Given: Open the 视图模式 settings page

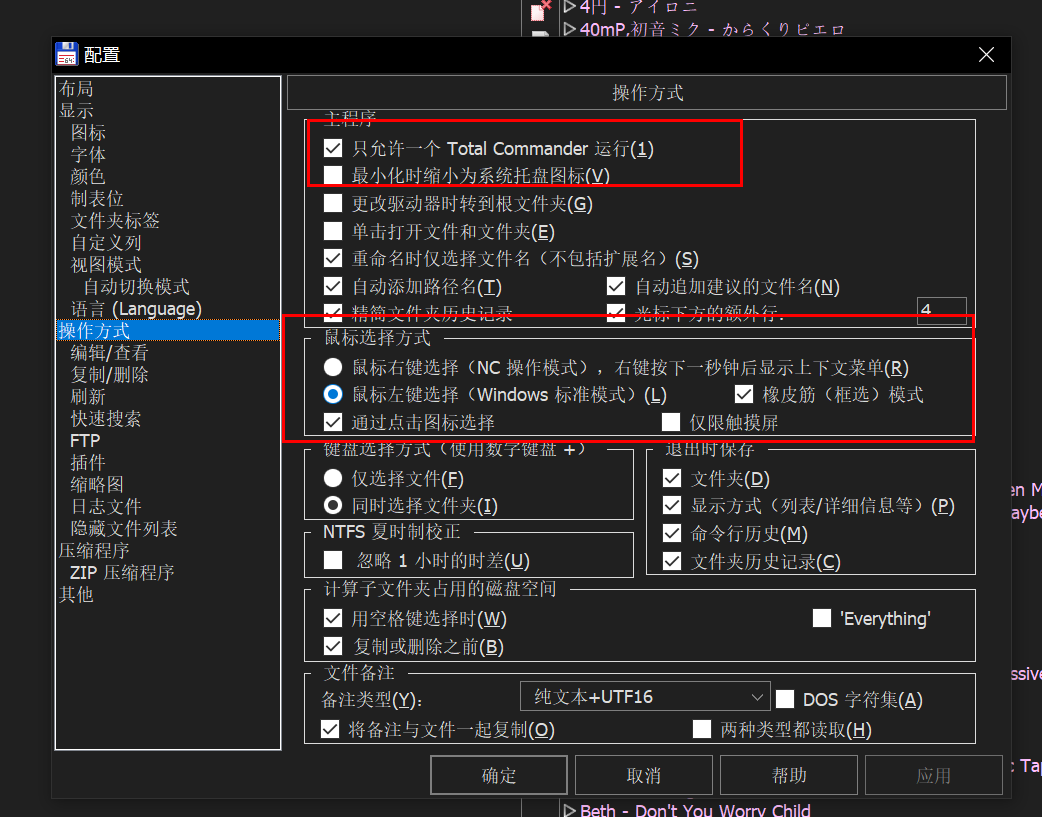Looking at the screenshot, I should click(x=106, y=264).
